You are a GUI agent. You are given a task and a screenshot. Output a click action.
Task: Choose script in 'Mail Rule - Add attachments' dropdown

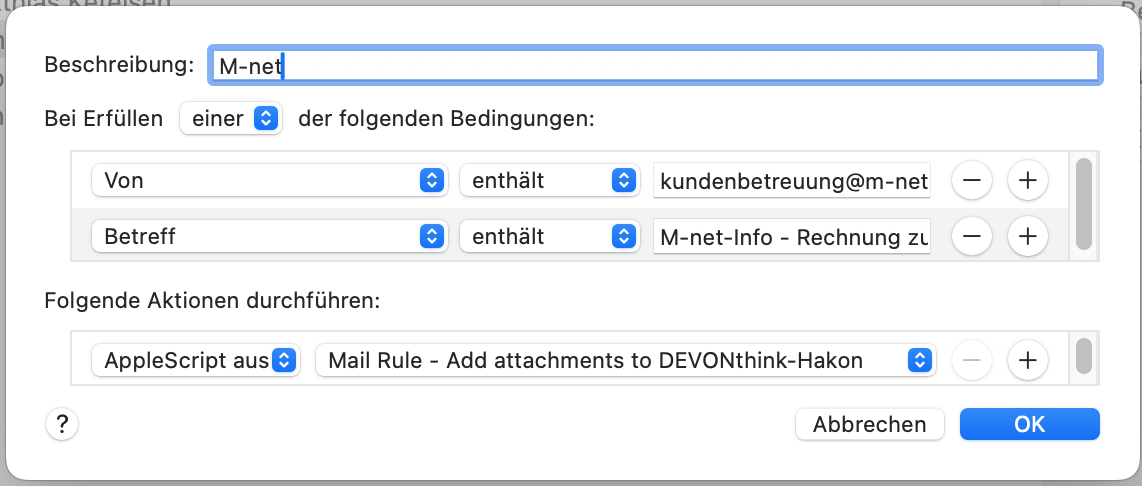(x=625, y=360)
